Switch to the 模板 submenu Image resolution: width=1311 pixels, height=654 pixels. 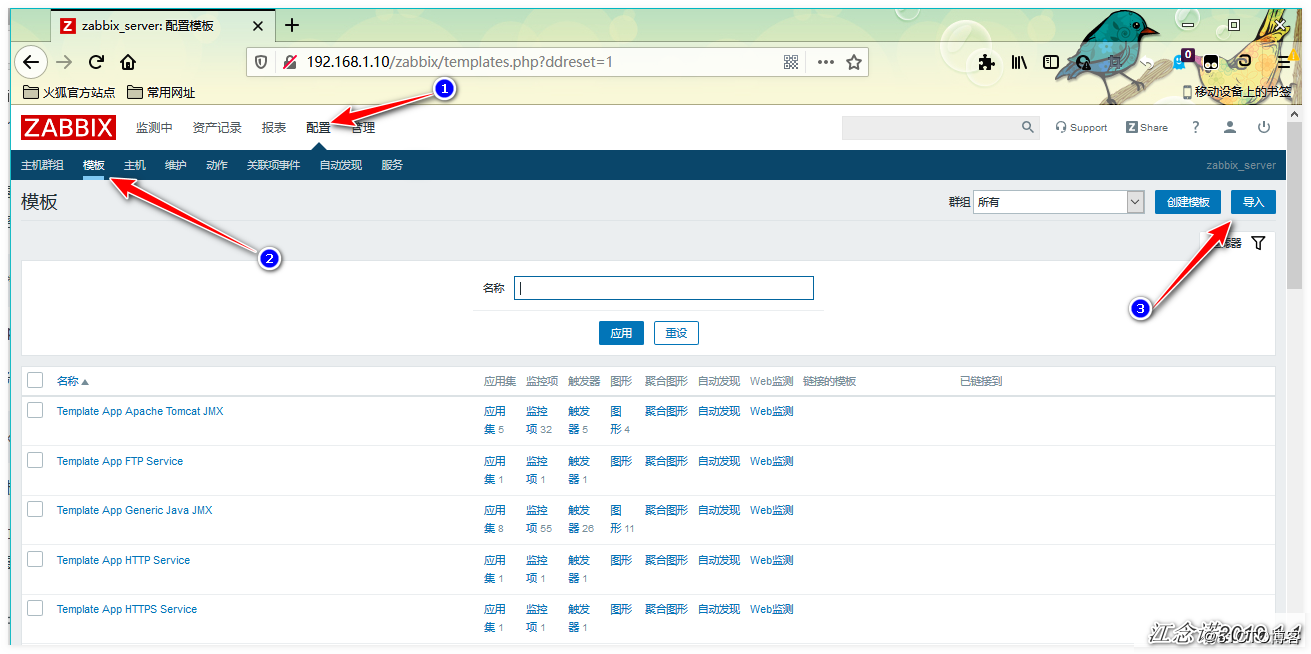tap(94, 165)
